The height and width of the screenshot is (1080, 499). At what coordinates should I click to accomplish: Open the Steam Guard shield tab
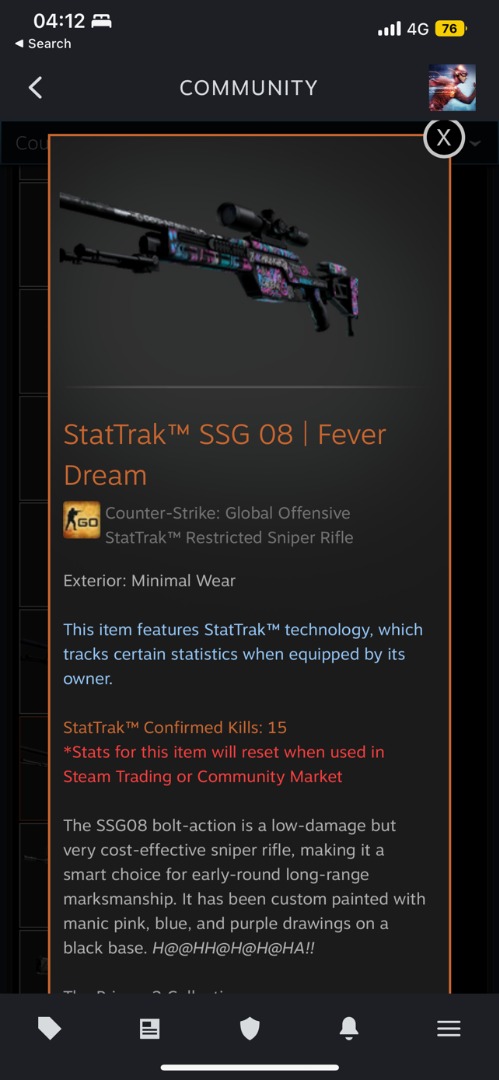pos(250,1028)
